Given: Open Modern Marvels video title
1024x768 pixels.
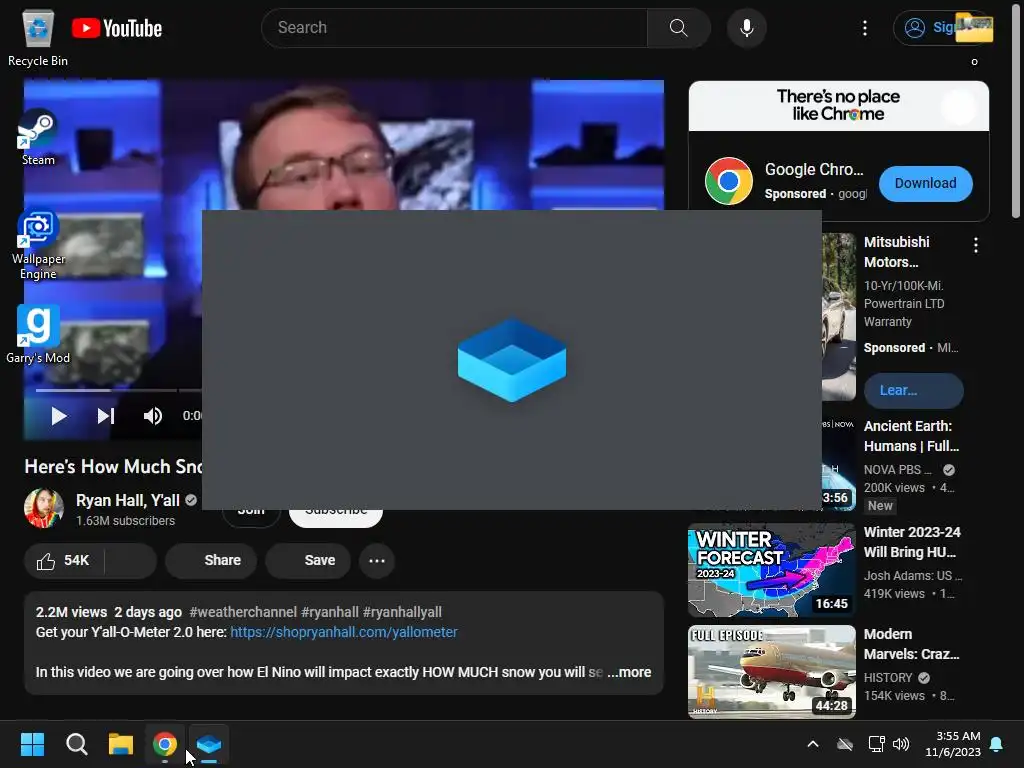Looking at the screenshot, I should coord(912,644).
